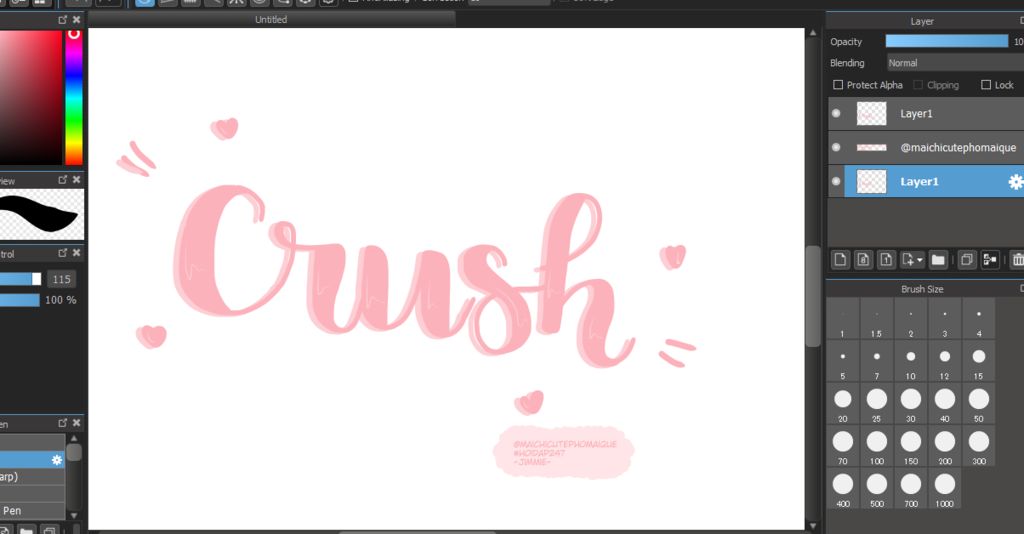The height and width of the screenshot is (534, 1024).
Task: Close the color panel
Action: point(76,20)
